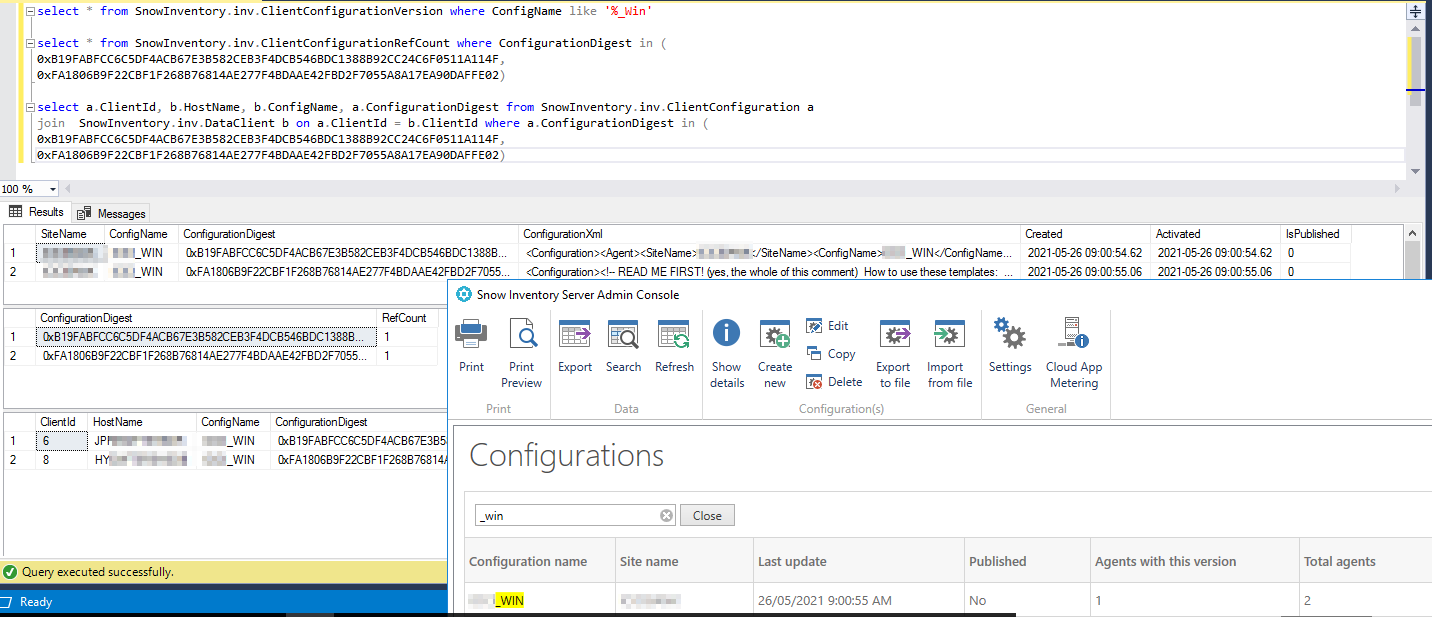
Task: Click Activated value 2021-05-26 09:00:55.06
Action: point(1217,272)
